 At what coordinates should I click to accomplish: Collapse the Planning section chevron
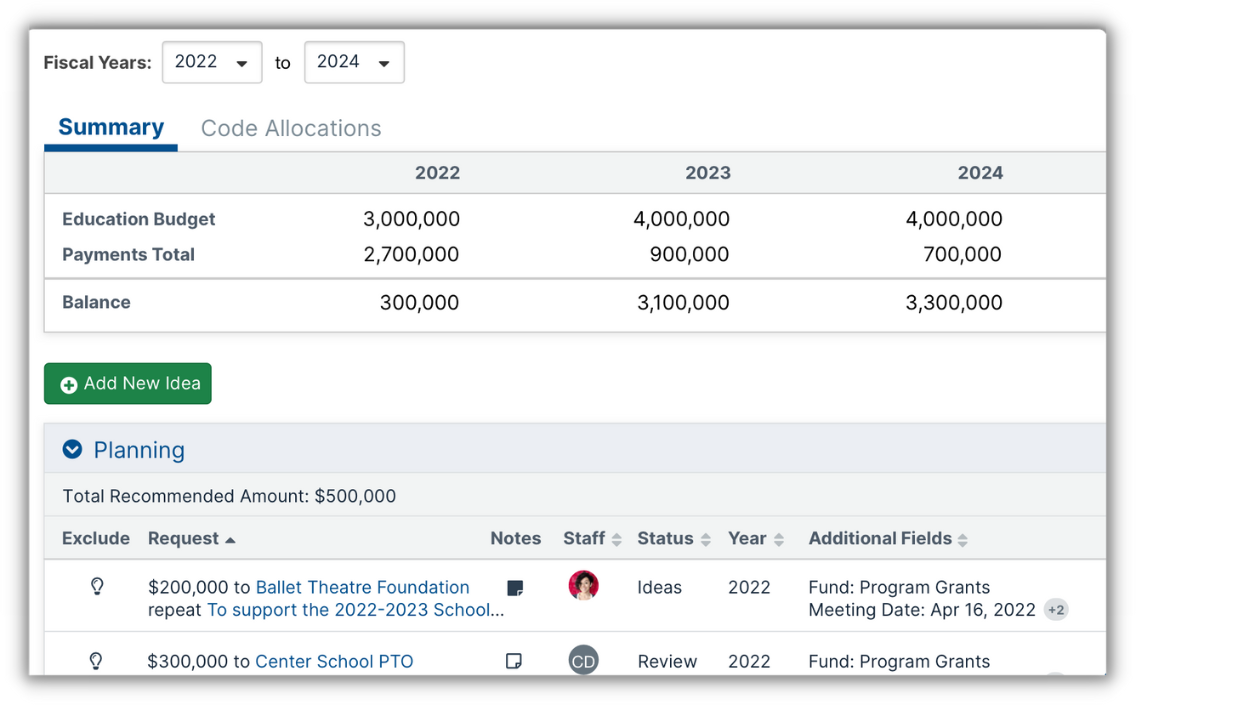72,450
